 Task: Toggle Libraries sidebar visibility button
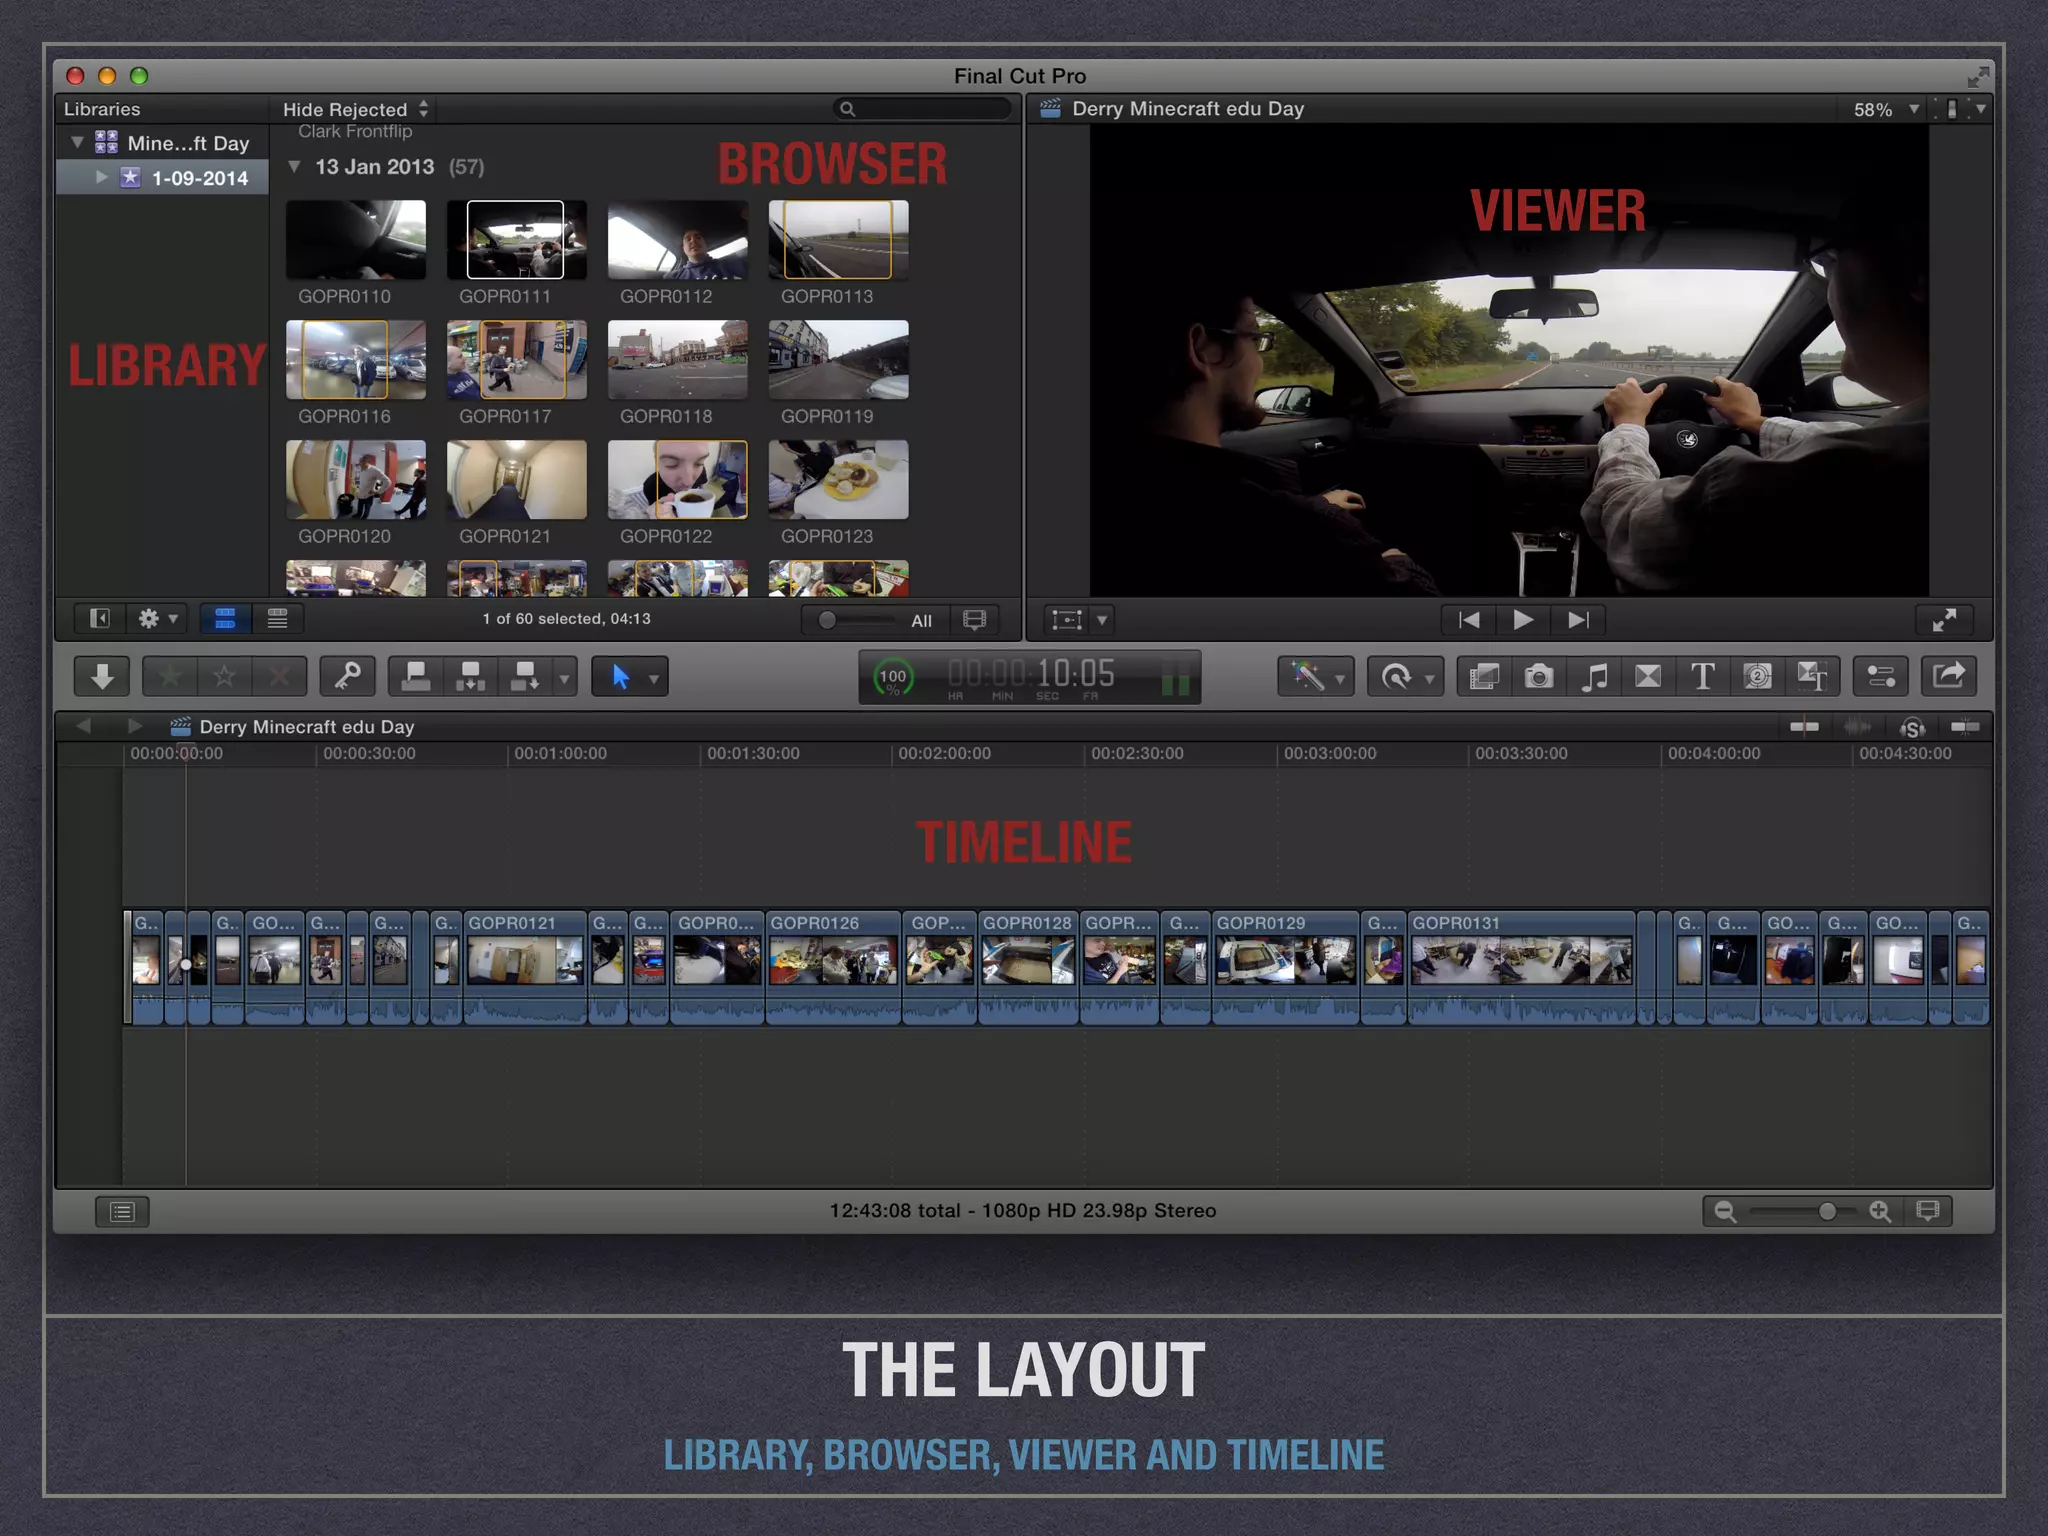(x=100, y=619)
